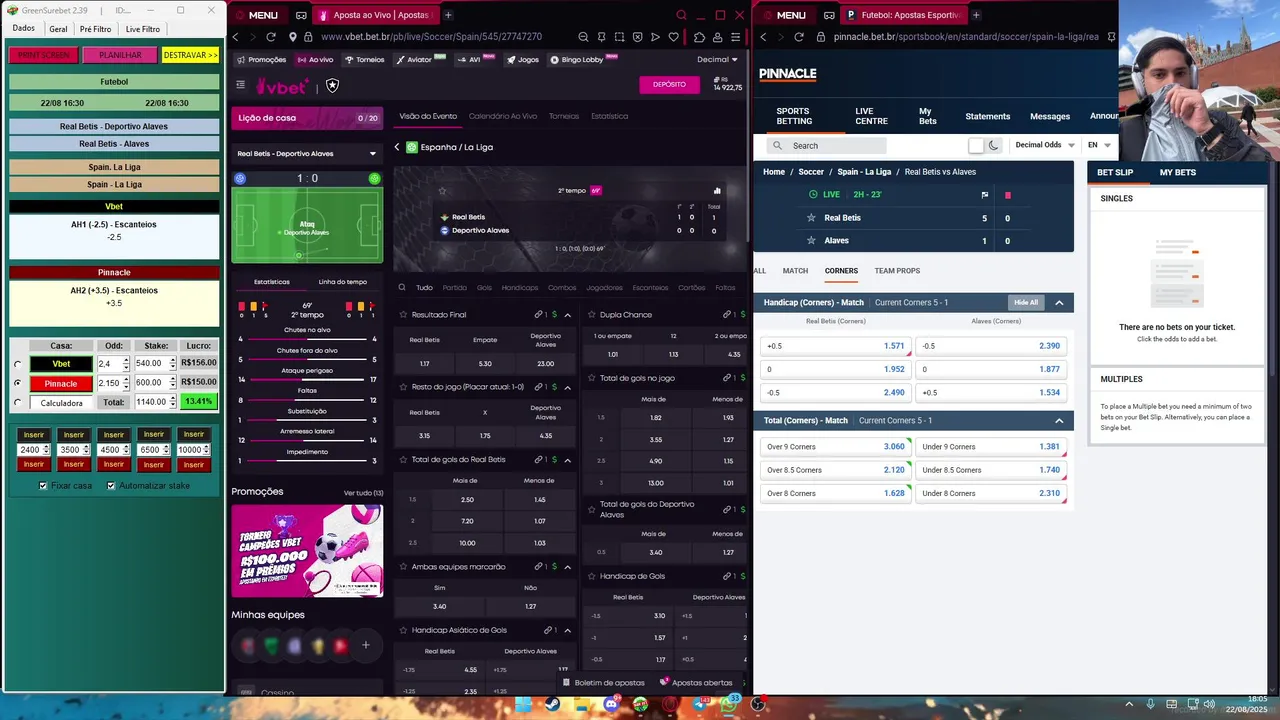The width and height of the screenshot is (1280, 720).
Task: Switch to the CORNERS tab on Pinnacle
Action: click(x=841, y=271)
